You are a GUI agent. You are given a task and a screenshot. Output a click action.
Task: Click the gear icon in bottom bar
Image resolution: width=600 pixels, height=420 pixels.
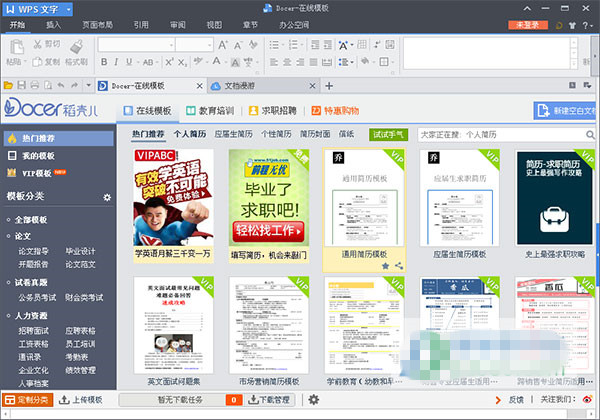314,400
